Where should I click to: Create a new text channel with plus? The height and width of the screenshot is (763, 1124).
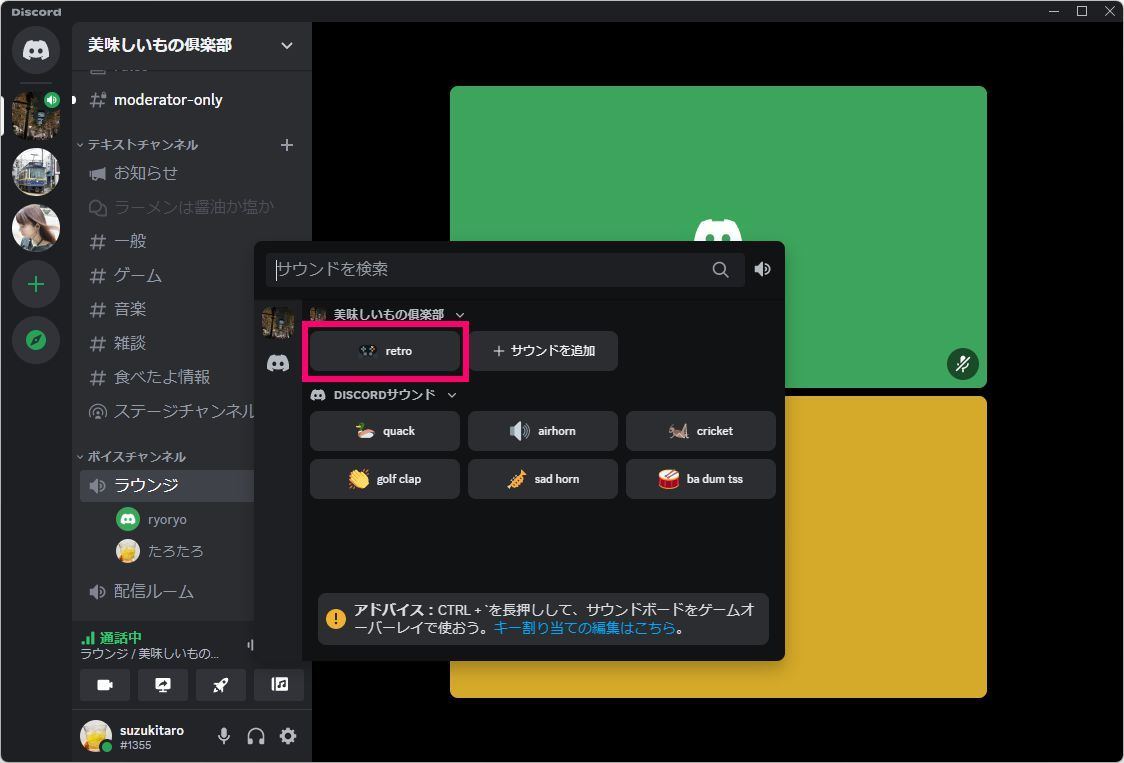287,145
